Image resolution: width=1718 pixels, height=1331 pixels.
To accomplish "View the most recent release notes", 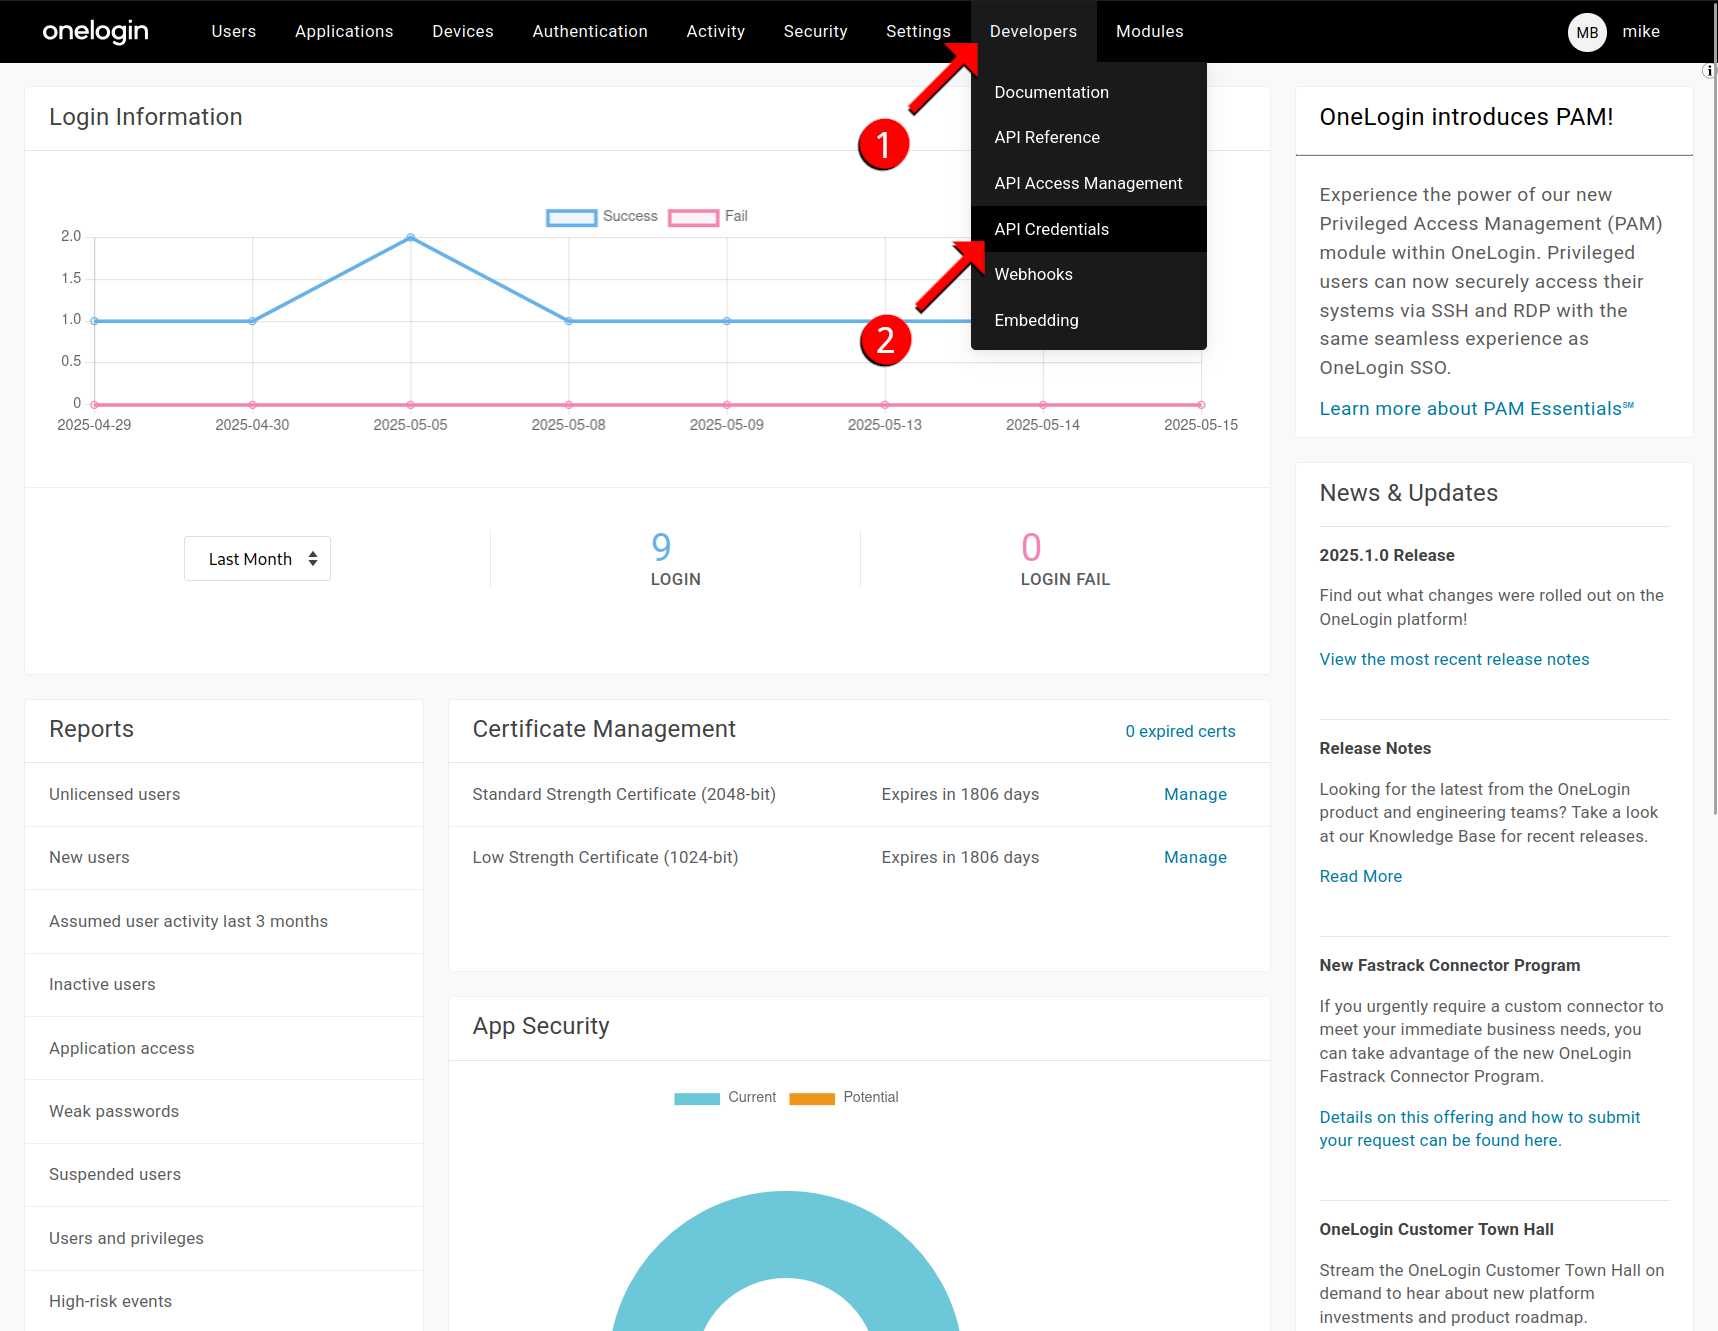I will click(x=1454, y=659).
